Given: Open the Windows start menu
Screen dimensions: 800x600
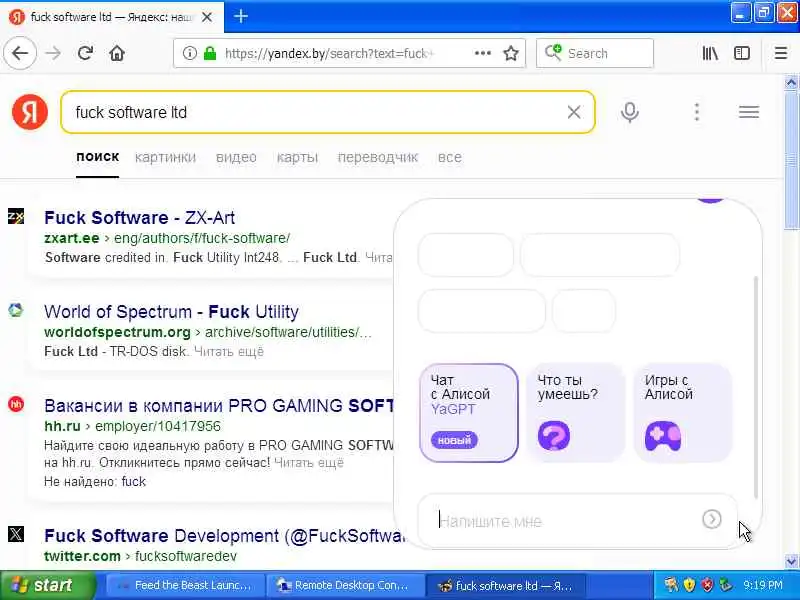Looking at the screenshot, I should (47, 585).
